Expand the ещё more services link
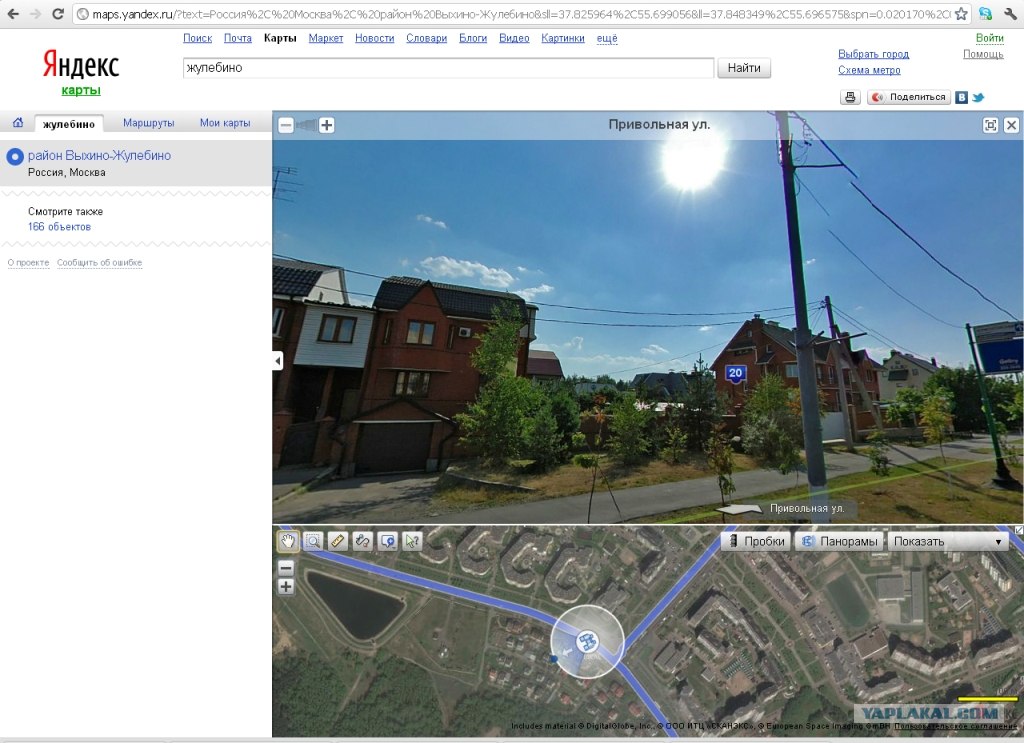This screenshot has height=743, width=1024. coord(607,39)
